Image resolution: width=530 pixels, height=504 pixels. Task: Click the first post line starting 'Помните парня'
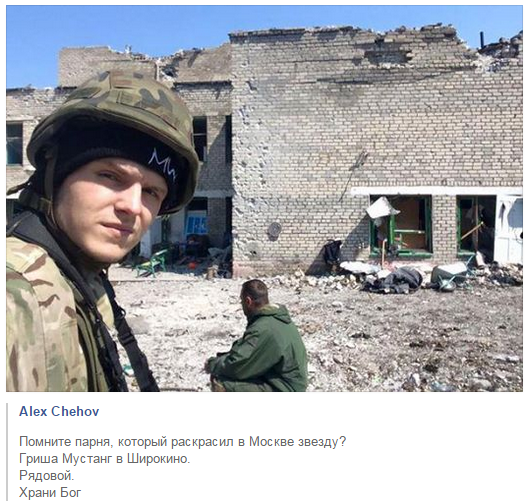(x=183, y=442)
